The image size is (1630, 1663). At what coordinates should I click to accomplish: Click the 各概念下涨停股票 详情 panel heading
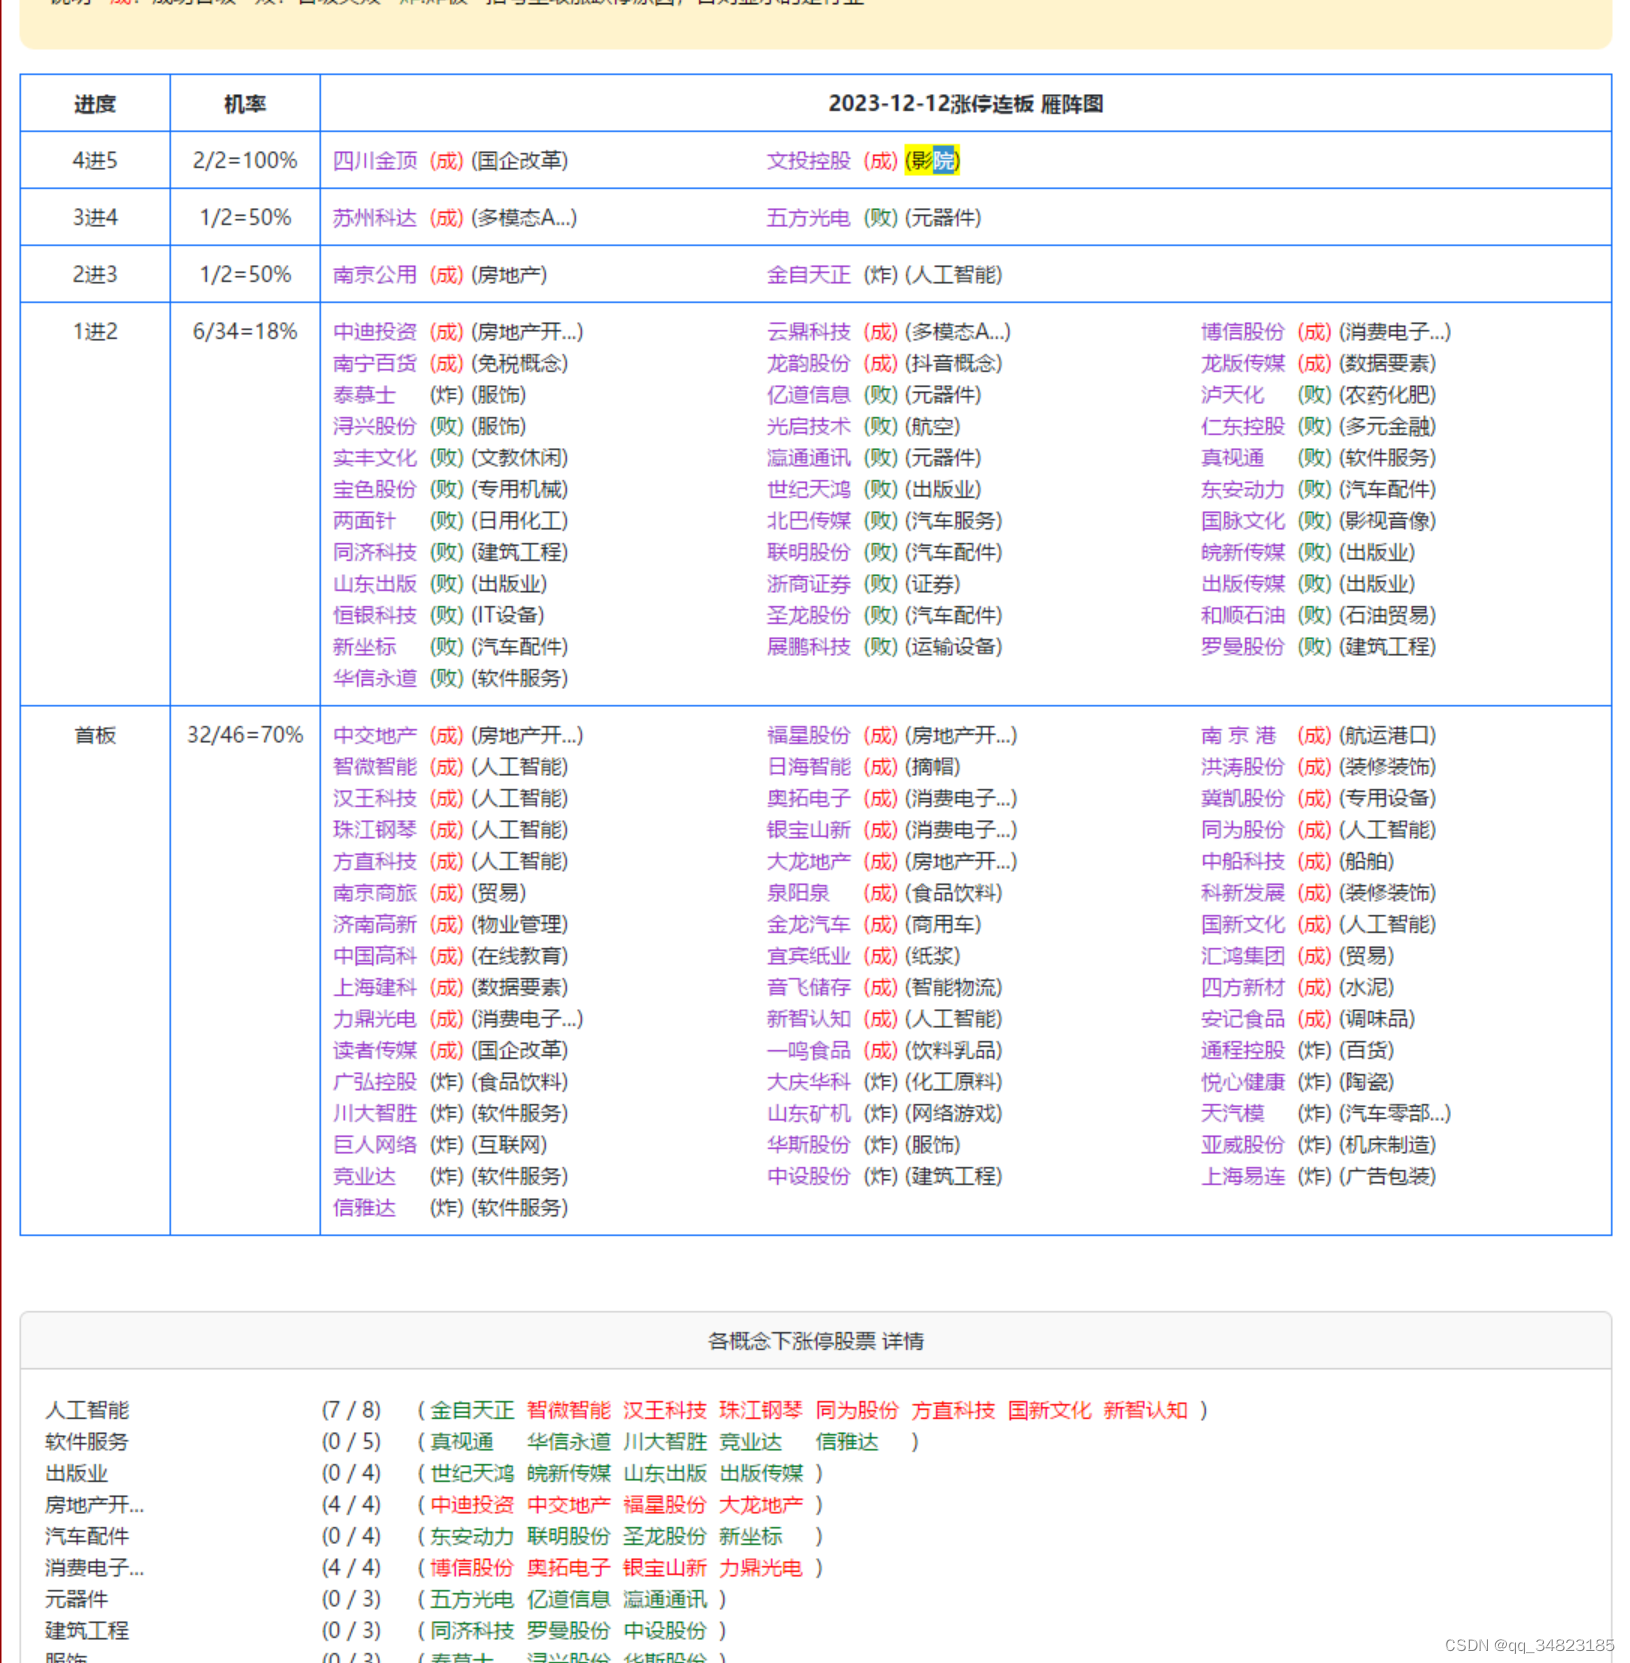[x=816, y=1341]
